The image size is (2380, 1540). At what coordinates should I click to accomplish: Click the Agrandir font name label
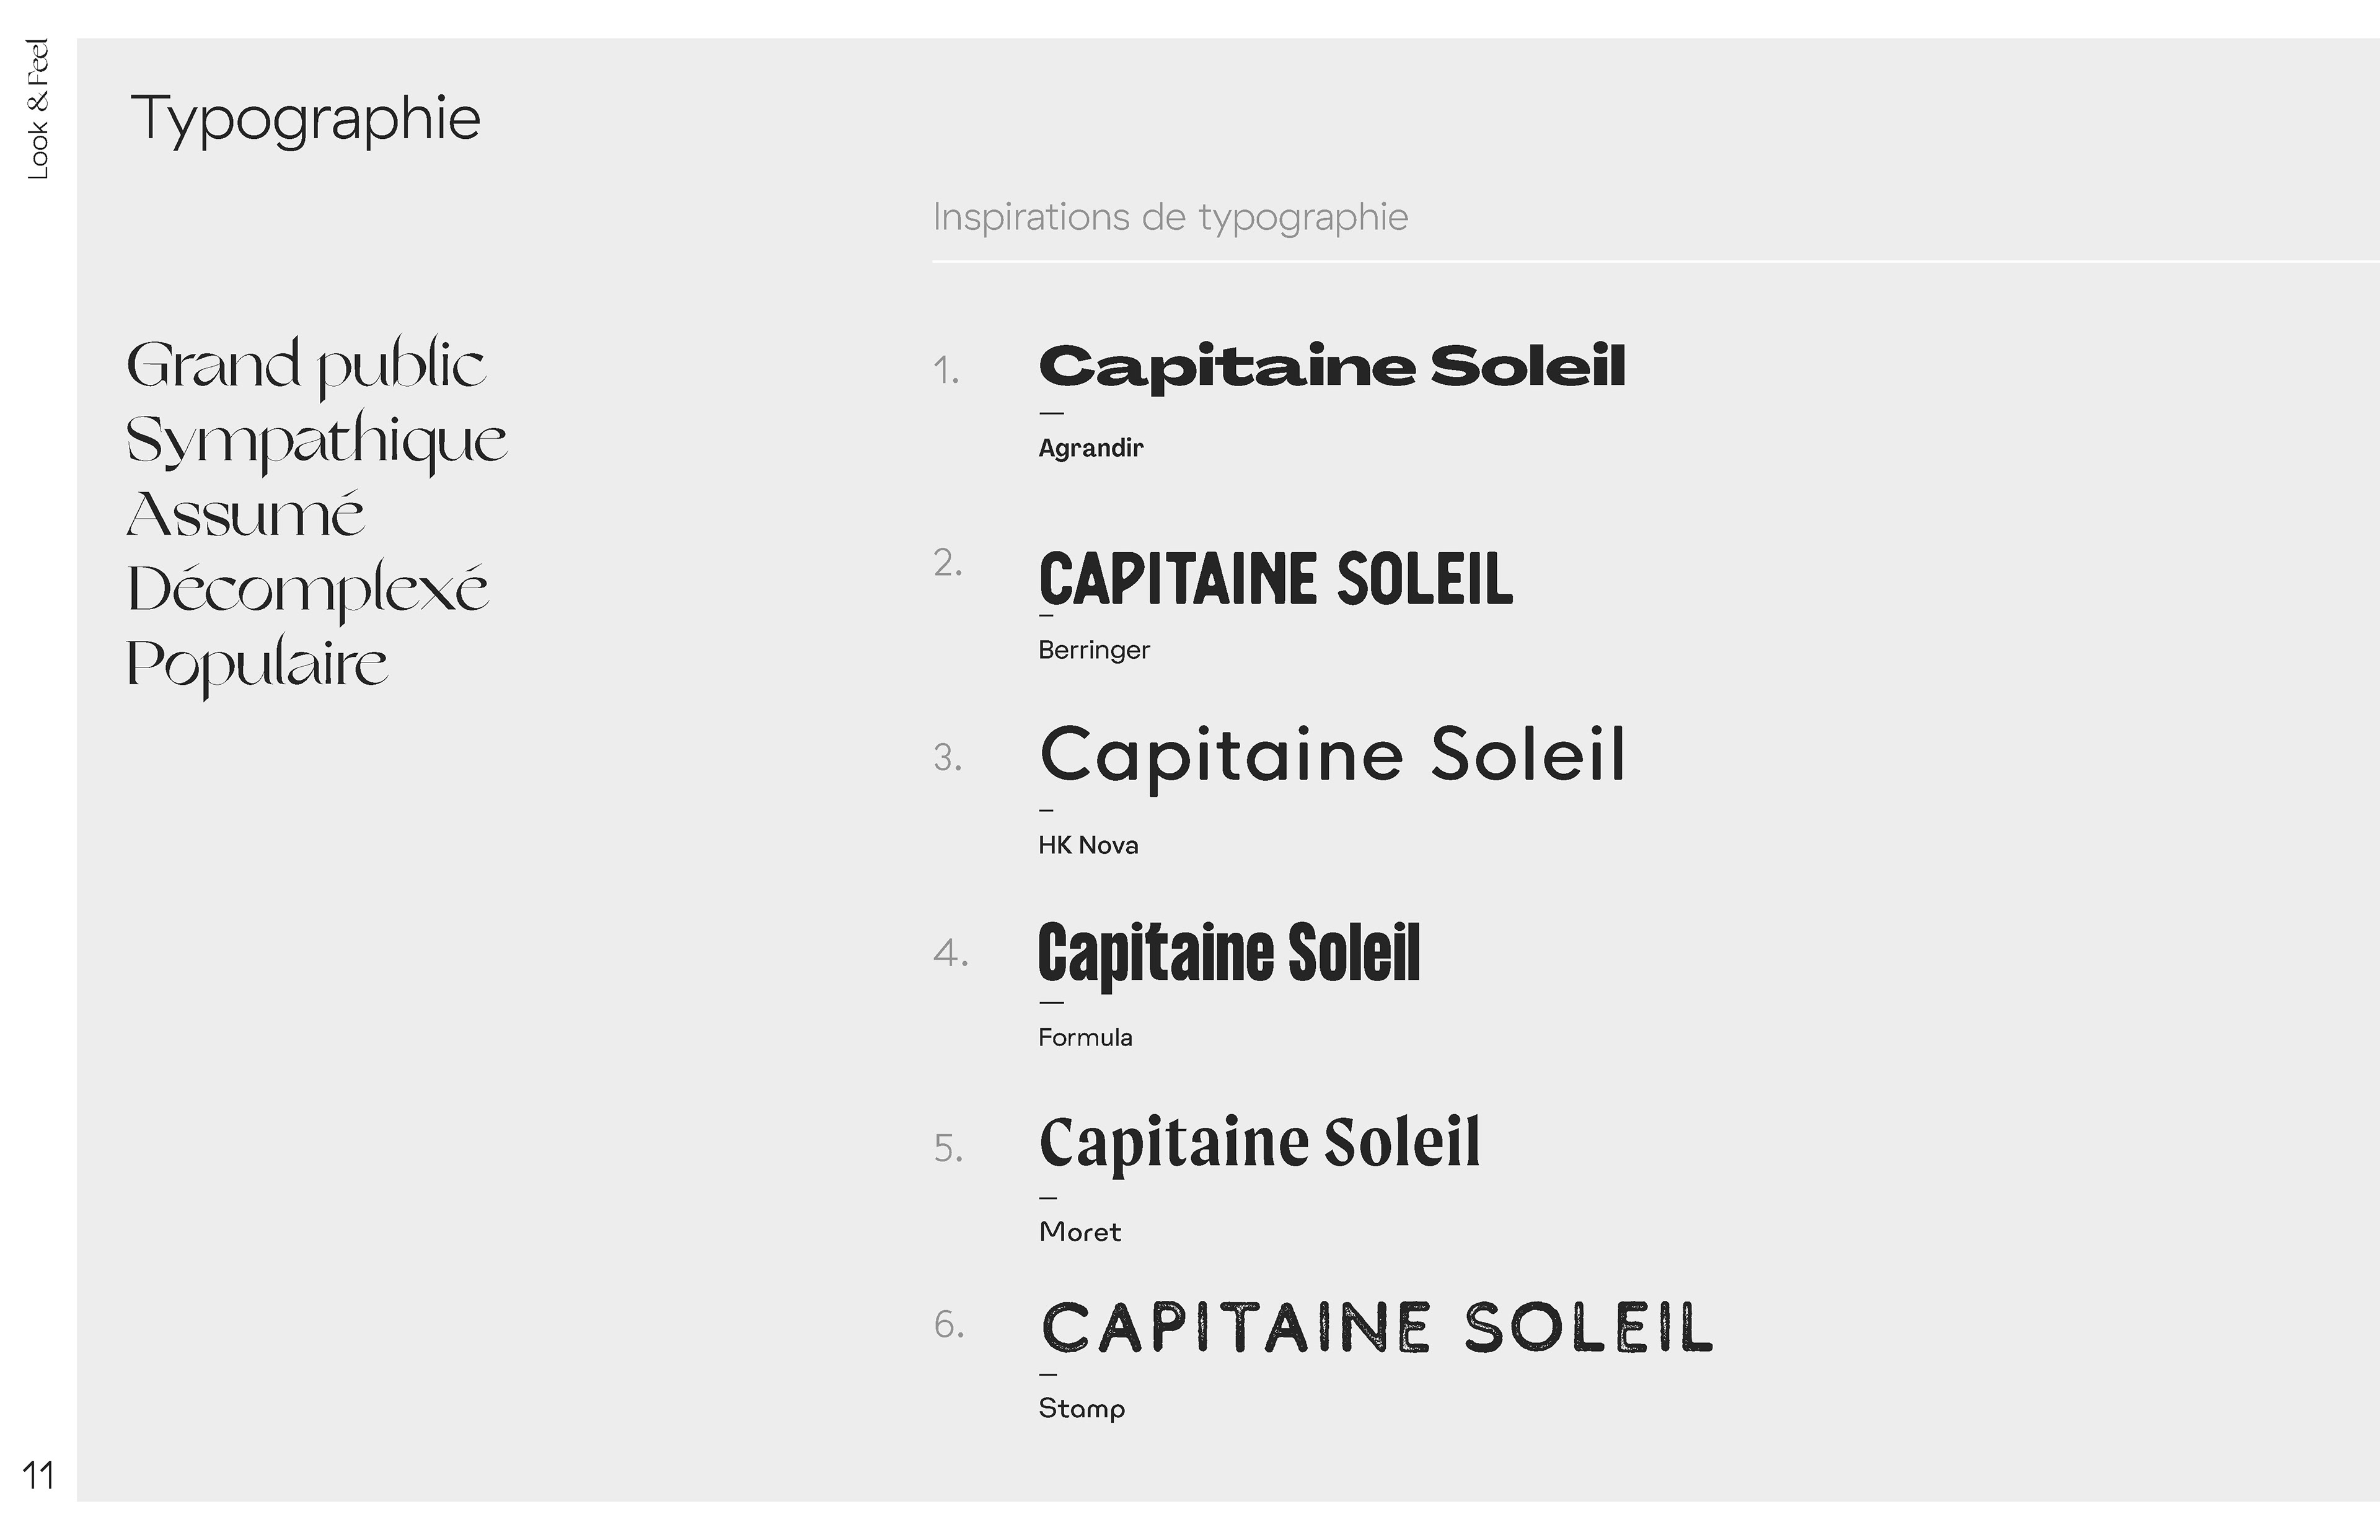tap(1090, 448)
